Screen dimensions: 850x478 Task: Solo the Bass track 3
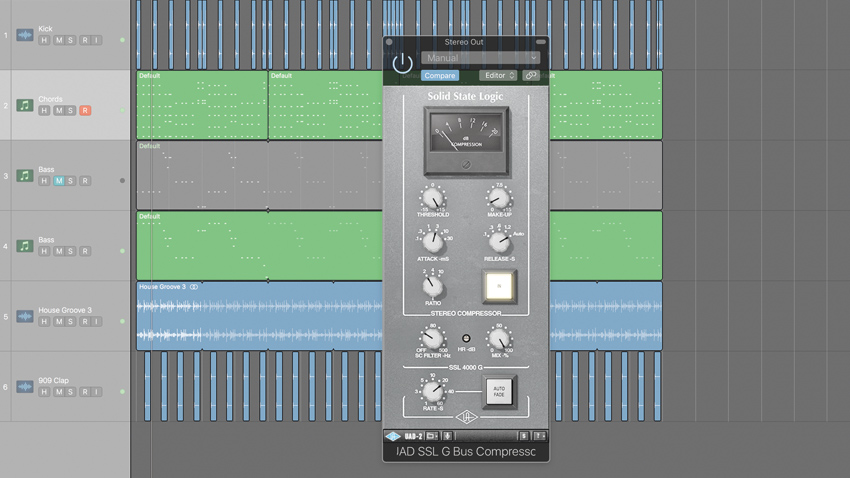coord(70,181)
